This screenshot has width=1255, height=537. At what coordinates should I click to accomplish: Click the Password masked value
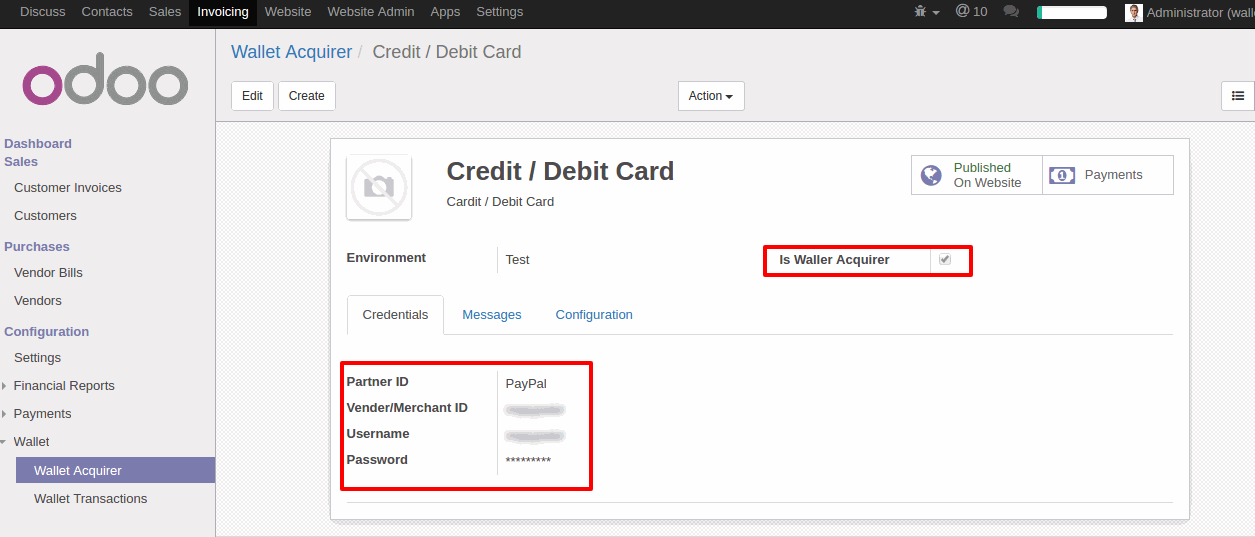(x=528, y=460)
